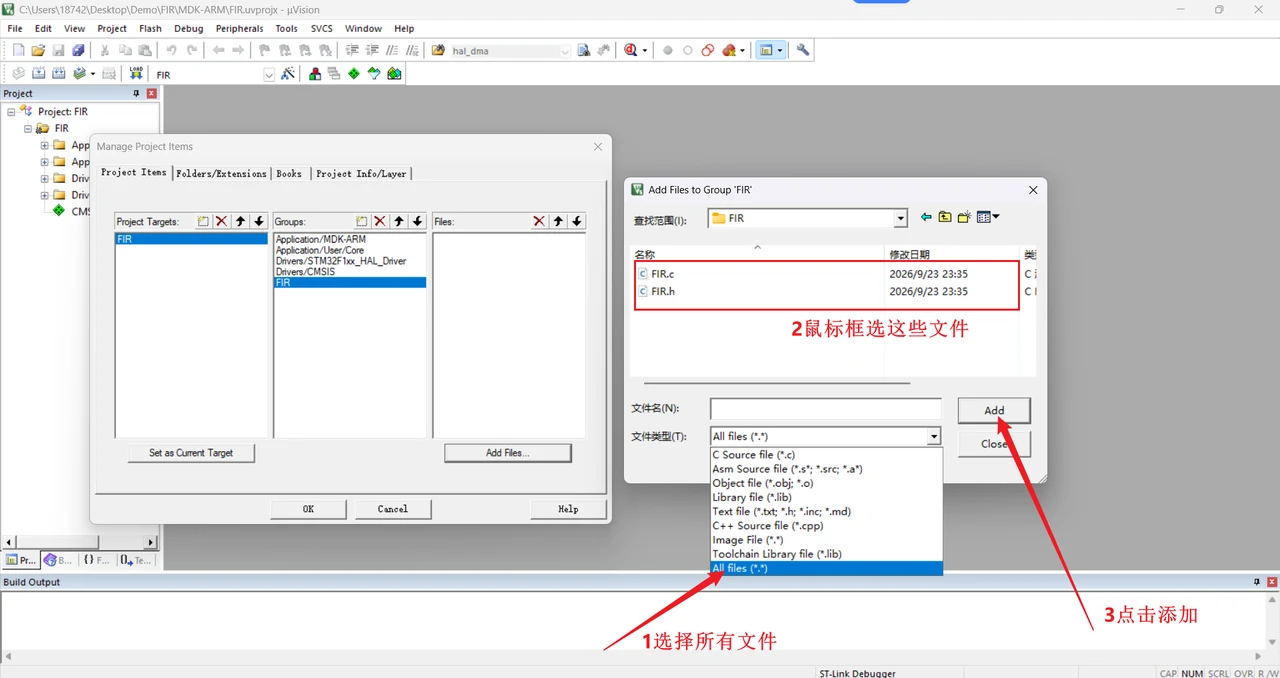Click the Download LOAD icon
Image resolution: width=1280 pixels, height=678 pixels.
click(136, 74)
